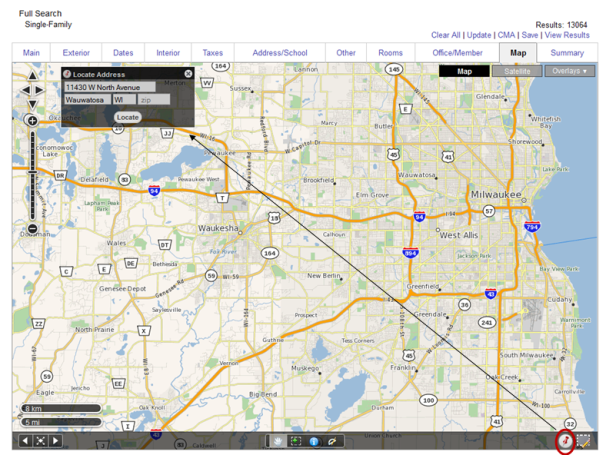600x455 pixels.
Task: Switch to Satellite view mode
Action: (517, 71)
